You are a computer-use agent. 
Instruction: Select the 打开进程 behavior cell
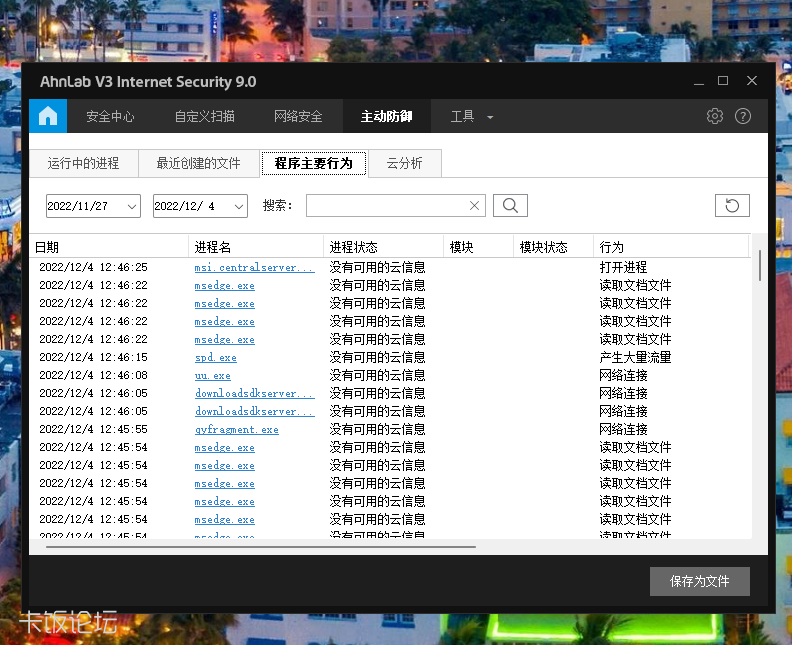(623, 267)
